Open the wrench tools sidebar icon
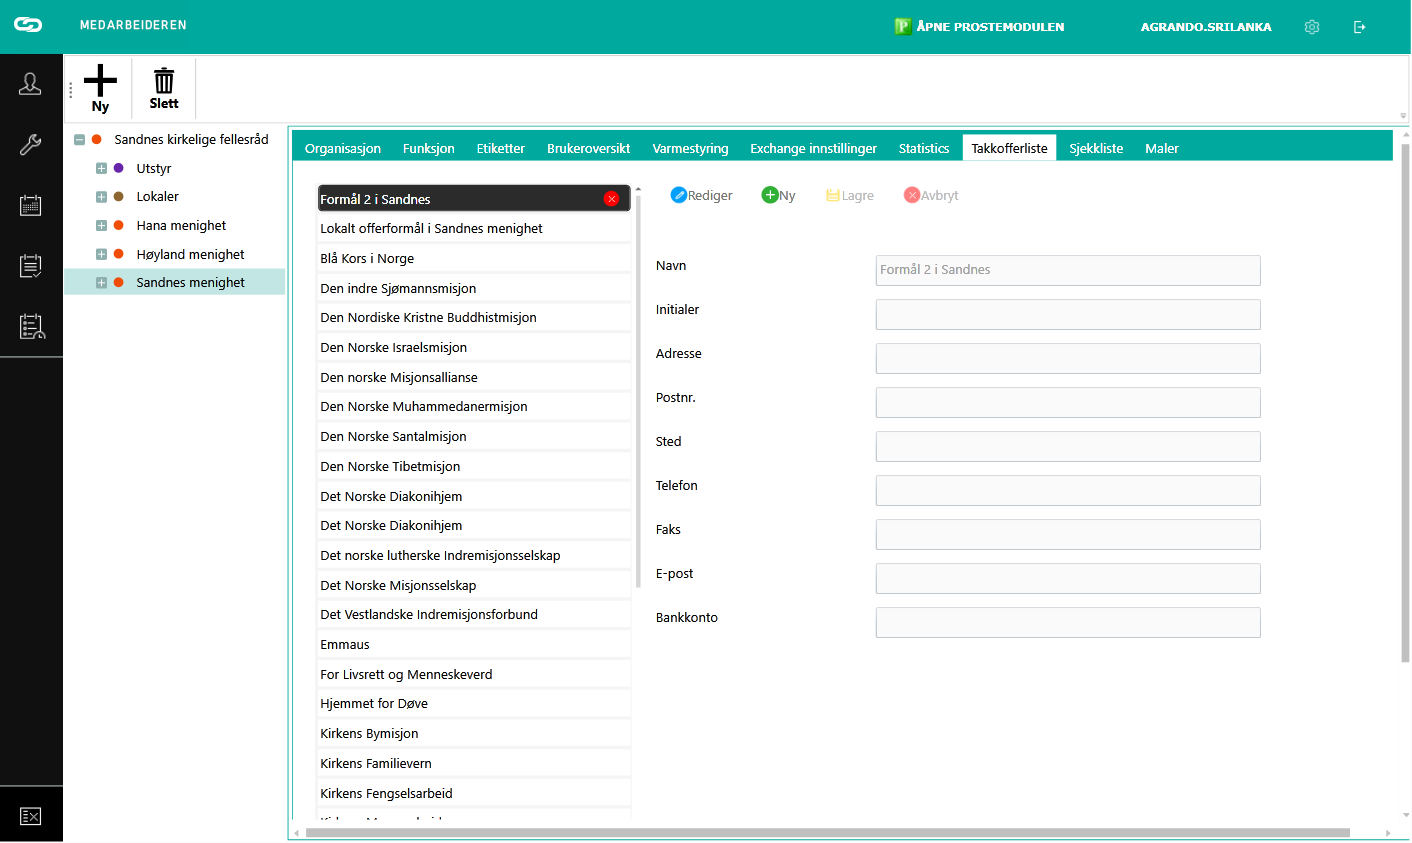 pos(30,145)
